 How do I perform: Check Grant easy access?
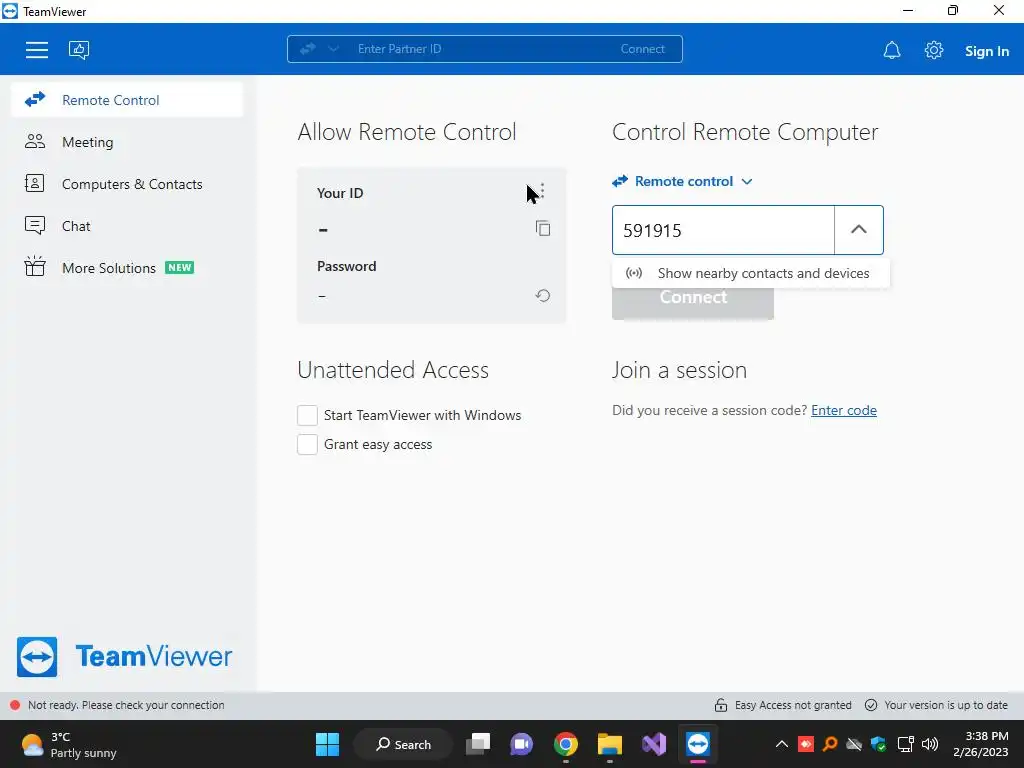click(308, 444)
